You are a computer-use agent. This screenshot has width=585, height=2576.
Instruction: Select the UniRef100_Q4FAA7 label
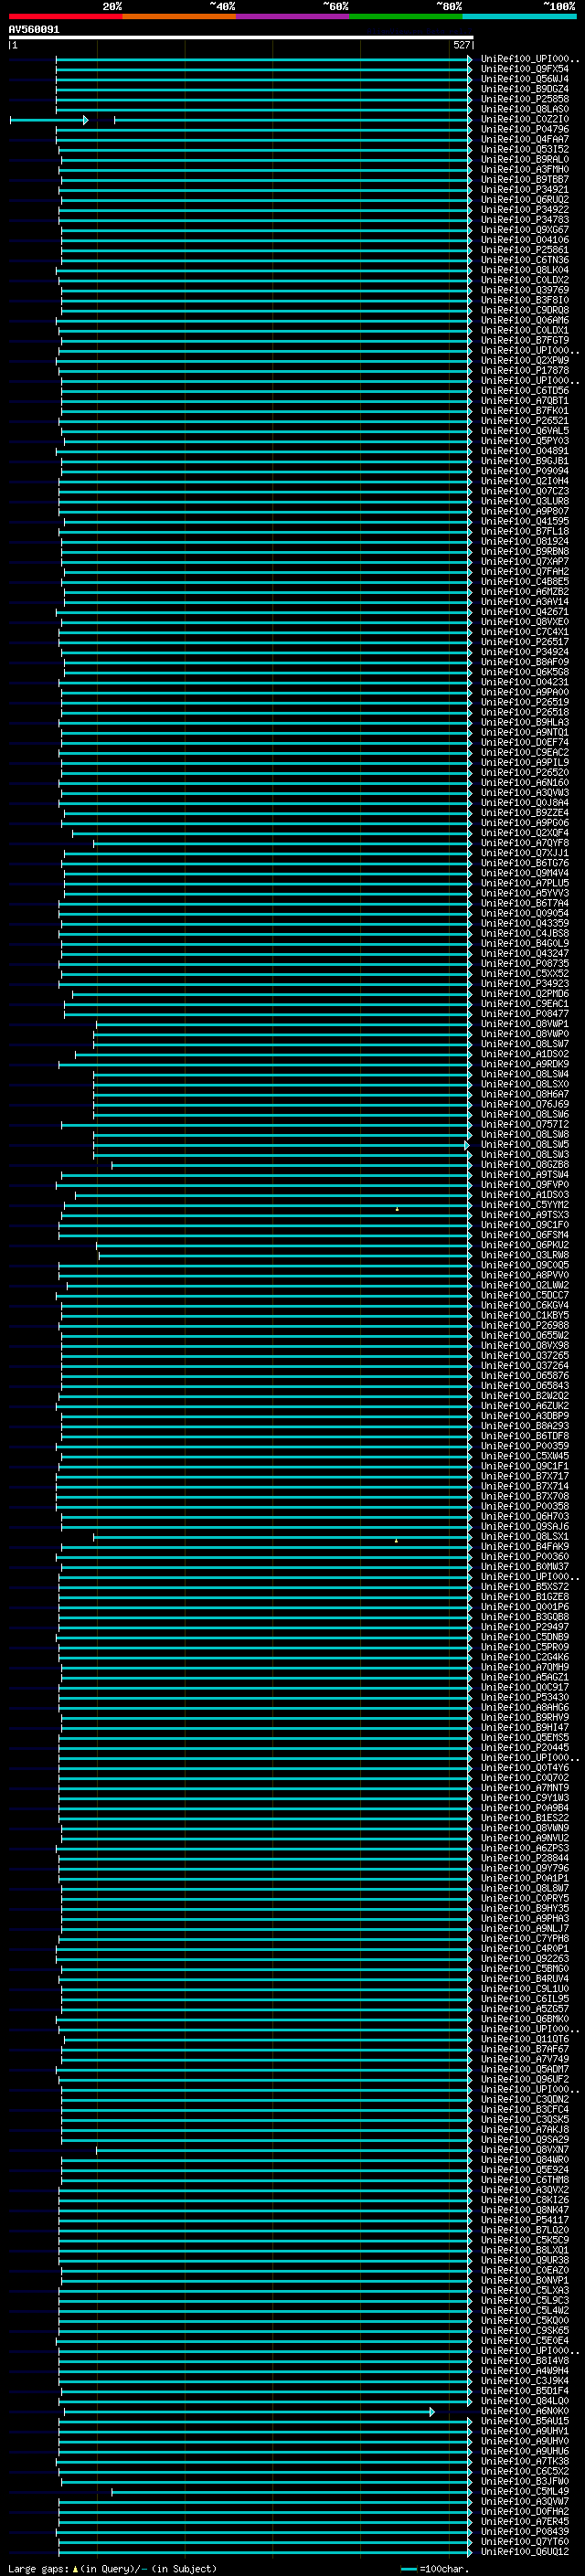point(524,139)
